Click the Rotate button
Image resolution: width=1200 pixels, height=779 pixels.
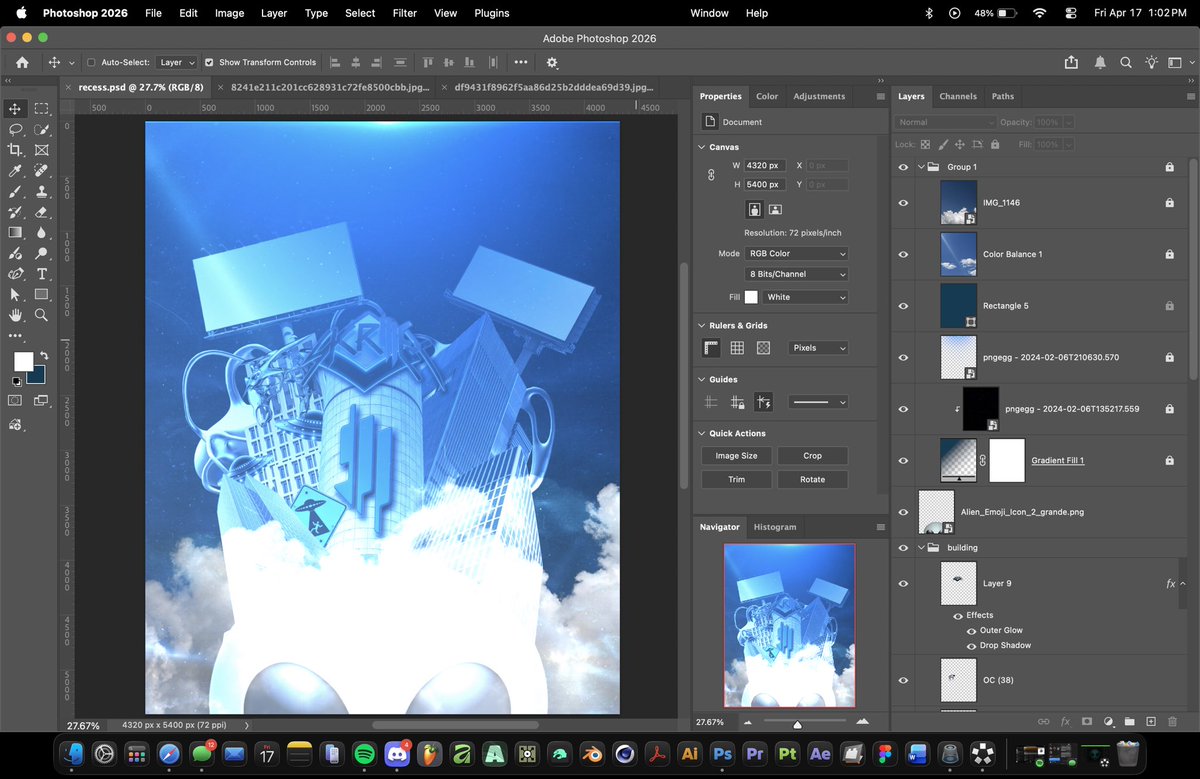tap(813, 479)
